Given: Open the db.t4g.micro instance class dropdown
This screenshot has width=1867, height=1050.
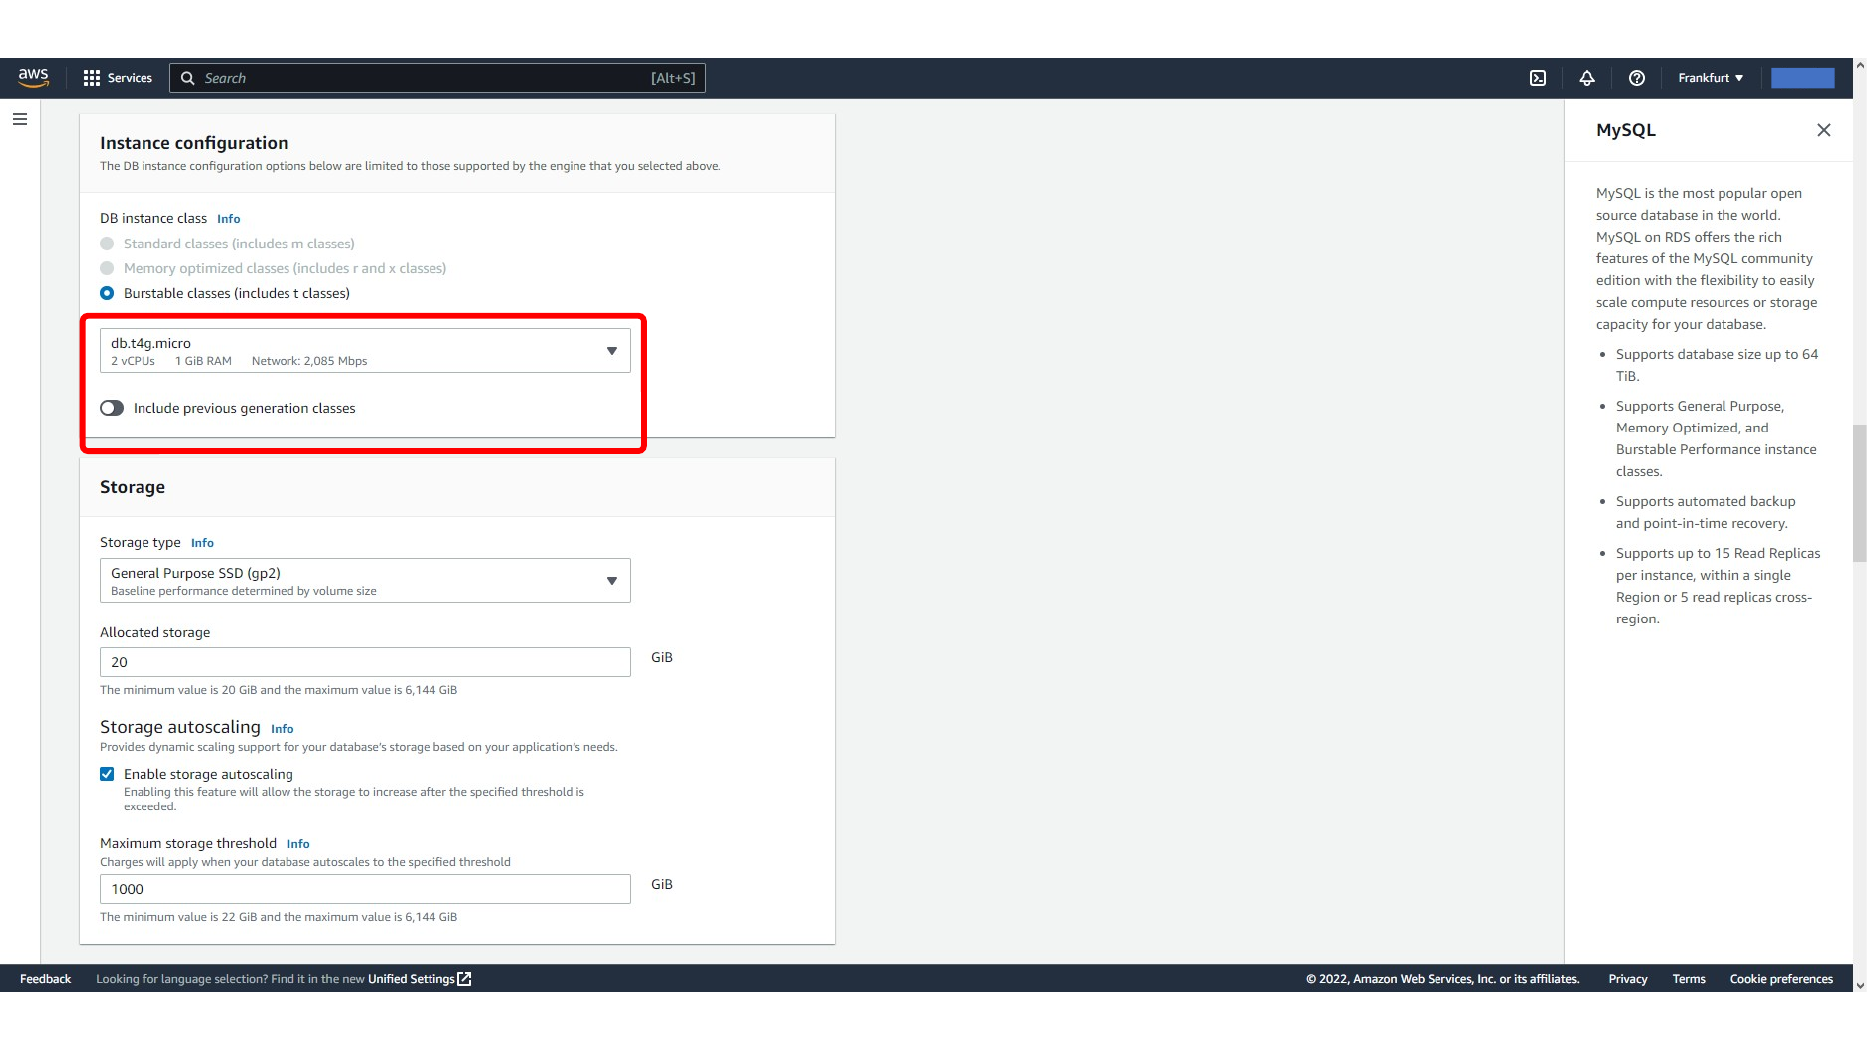Looking at the screenshot, I should click(x=365, y=351).
